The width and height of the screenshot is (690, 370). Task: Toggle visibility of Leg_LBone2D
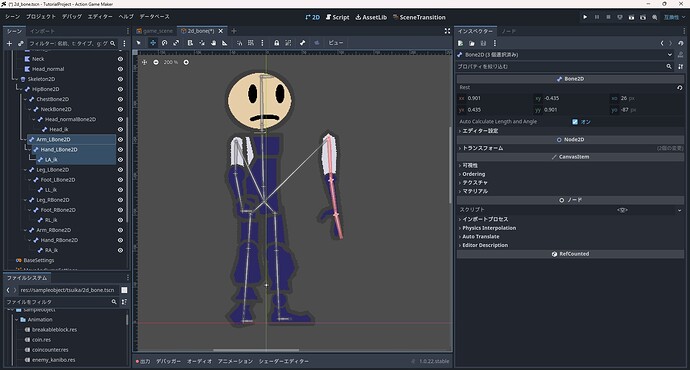click(x=120, y=170)
